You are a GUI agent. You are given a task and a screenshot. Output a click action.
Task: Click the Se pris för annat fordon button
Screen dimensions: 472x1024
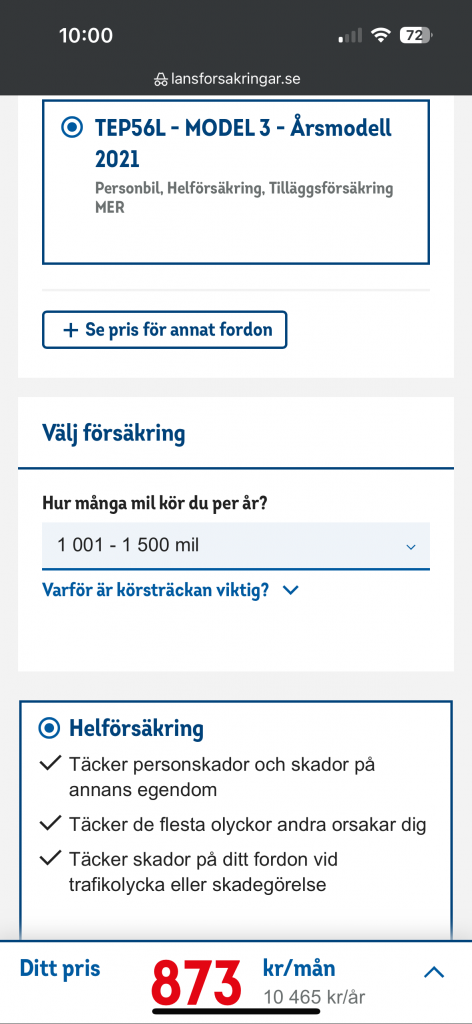coord(165,330)
